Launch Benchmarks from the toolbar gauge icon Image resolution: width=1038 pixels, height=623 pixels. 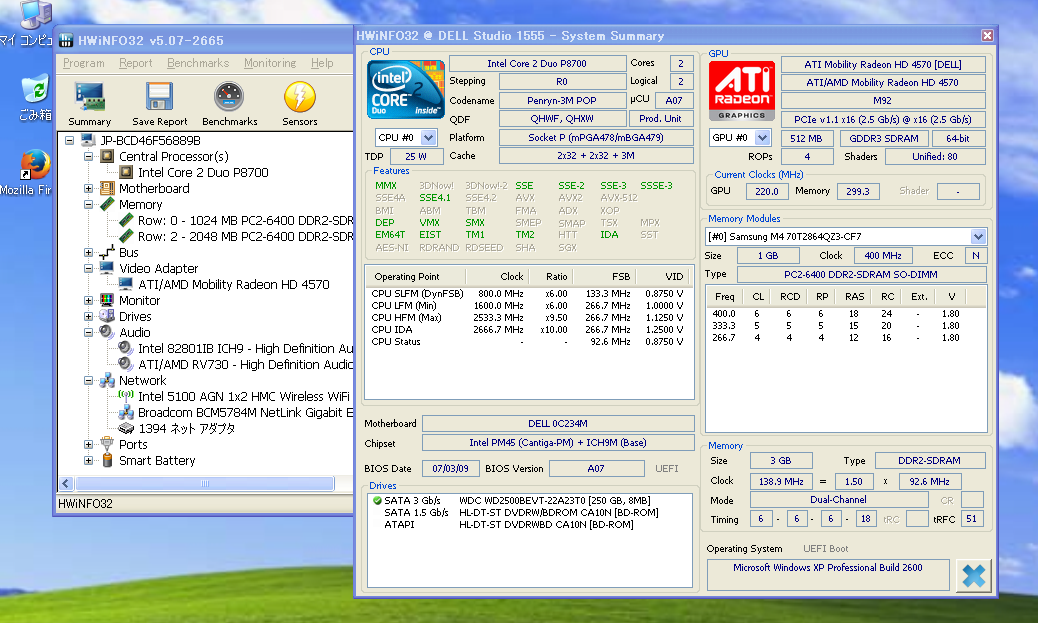tap(229, 97)
